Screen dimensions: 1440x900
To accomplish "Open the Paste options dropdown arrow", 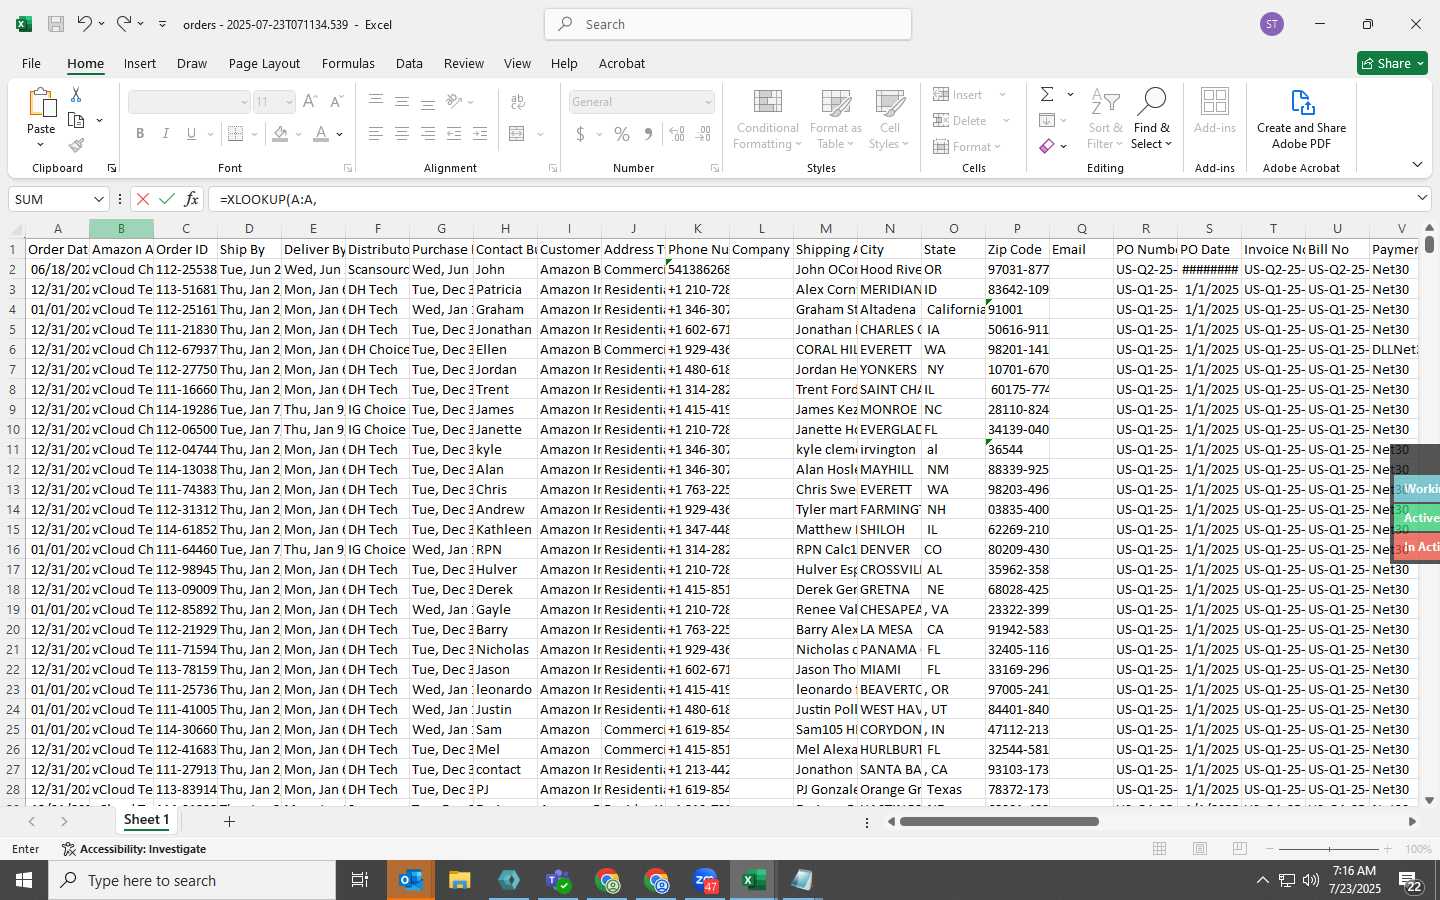I will (41, 145).
